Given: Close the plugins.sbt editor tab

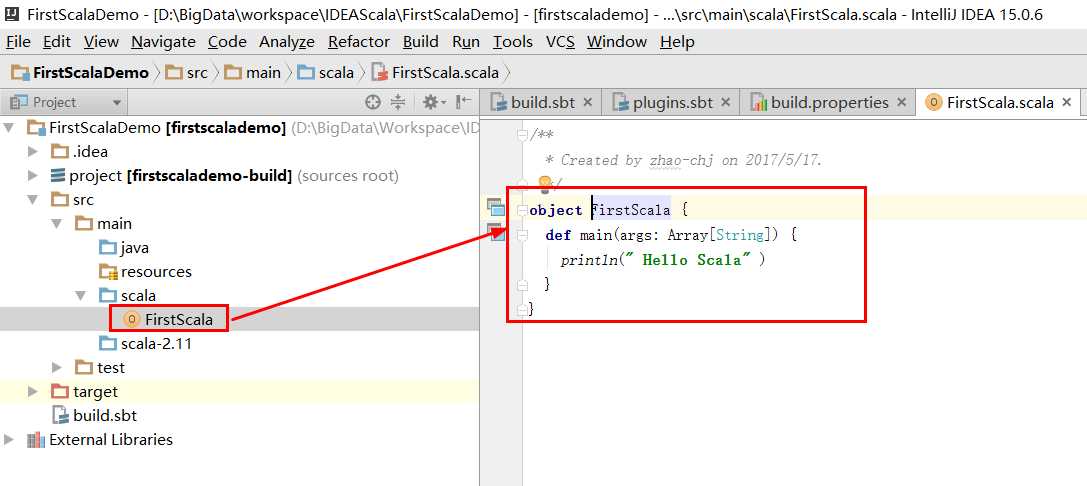Looking at the screenshot, I should coord(725,103).
